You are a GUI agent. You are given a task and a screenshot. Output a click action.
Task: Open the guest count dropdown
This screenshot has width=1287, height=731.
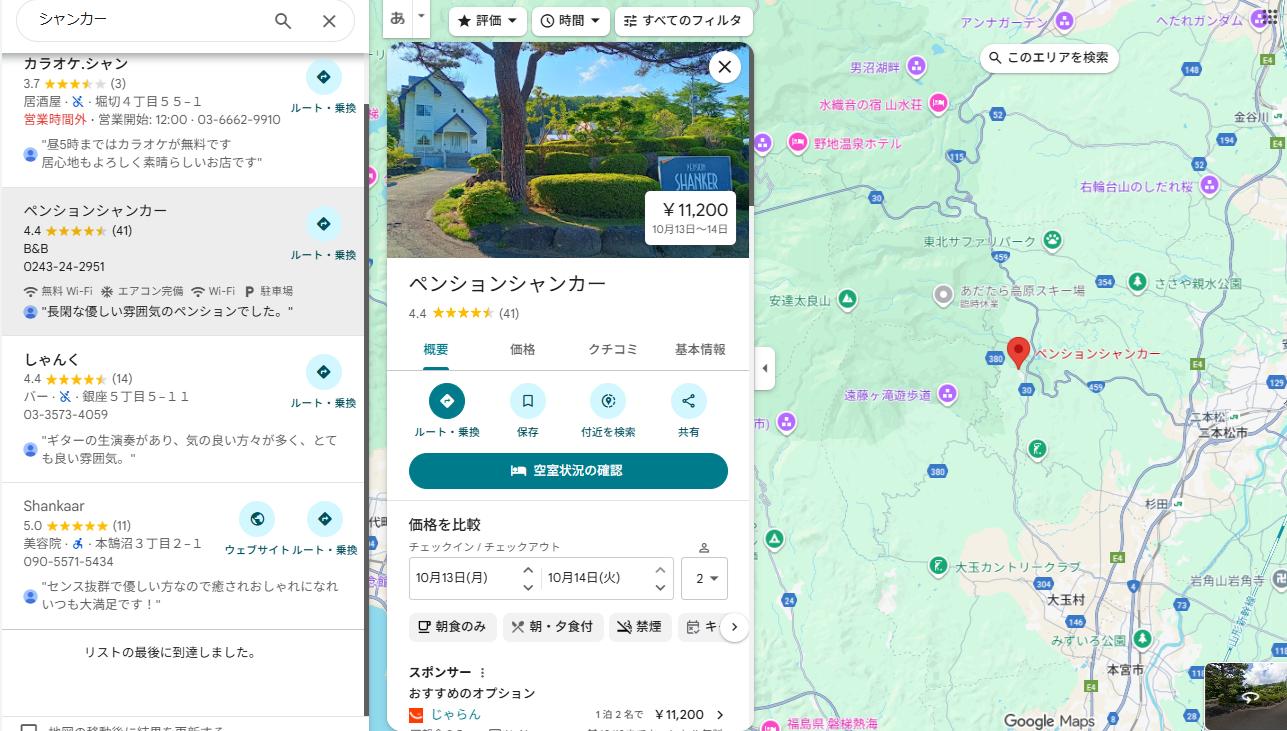(703, 578)
